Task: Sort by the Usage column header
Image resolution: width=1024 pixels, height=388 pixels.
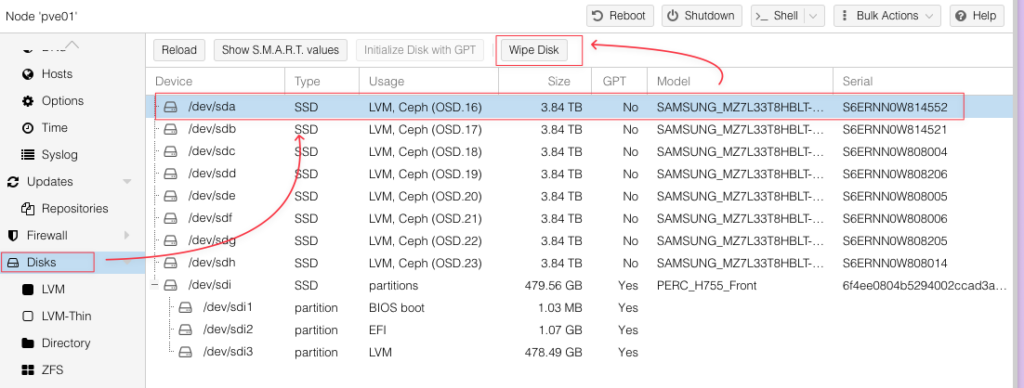Action: pos(429,81)
